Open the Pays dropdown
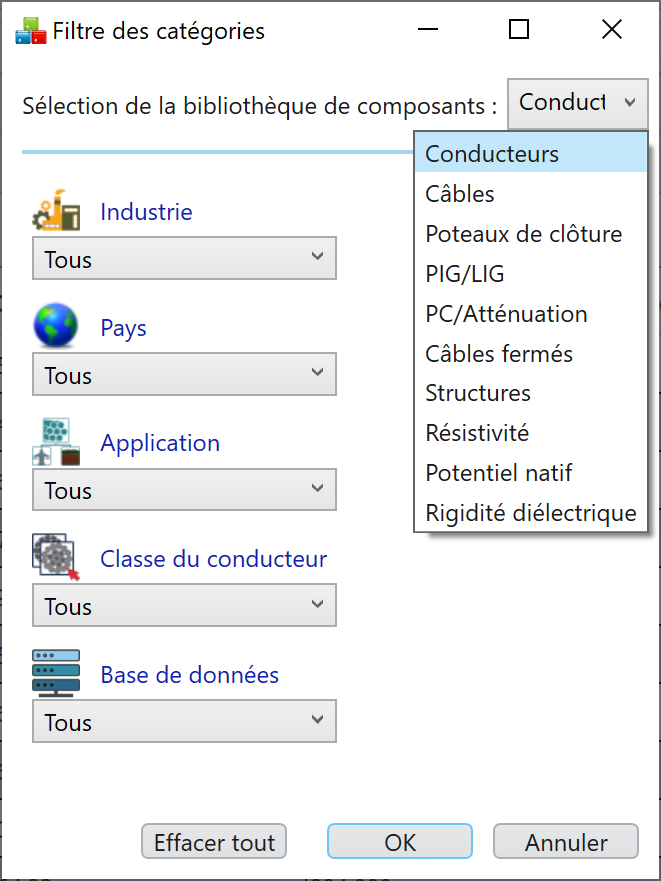 pyautogui.click(x=184, y=374)
